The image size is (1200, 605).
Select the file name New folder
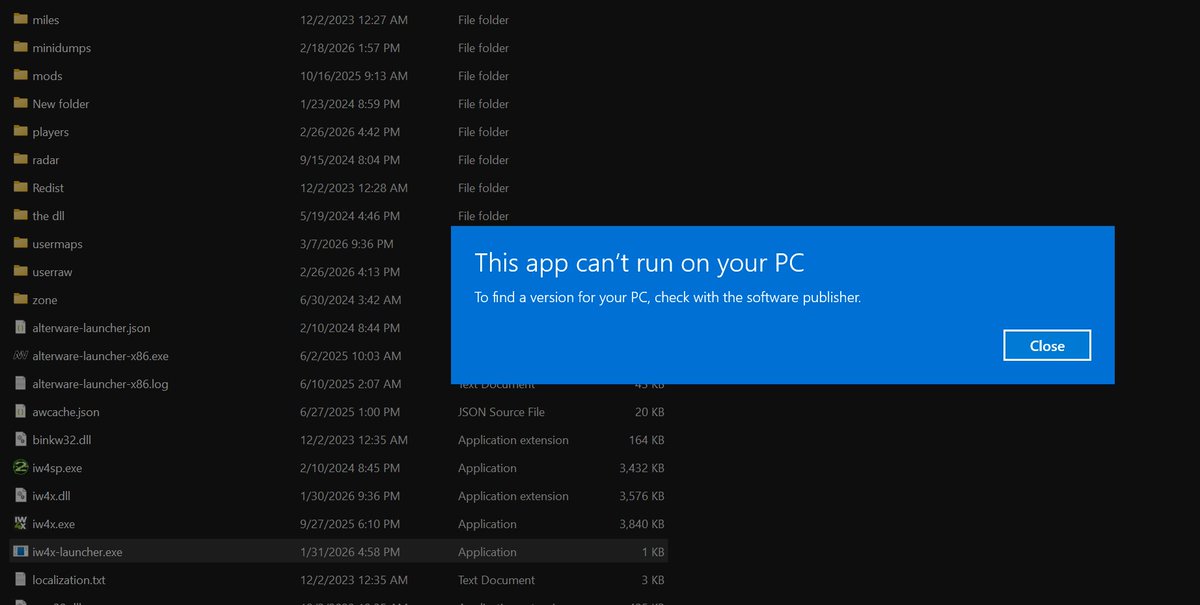point(61,104)
